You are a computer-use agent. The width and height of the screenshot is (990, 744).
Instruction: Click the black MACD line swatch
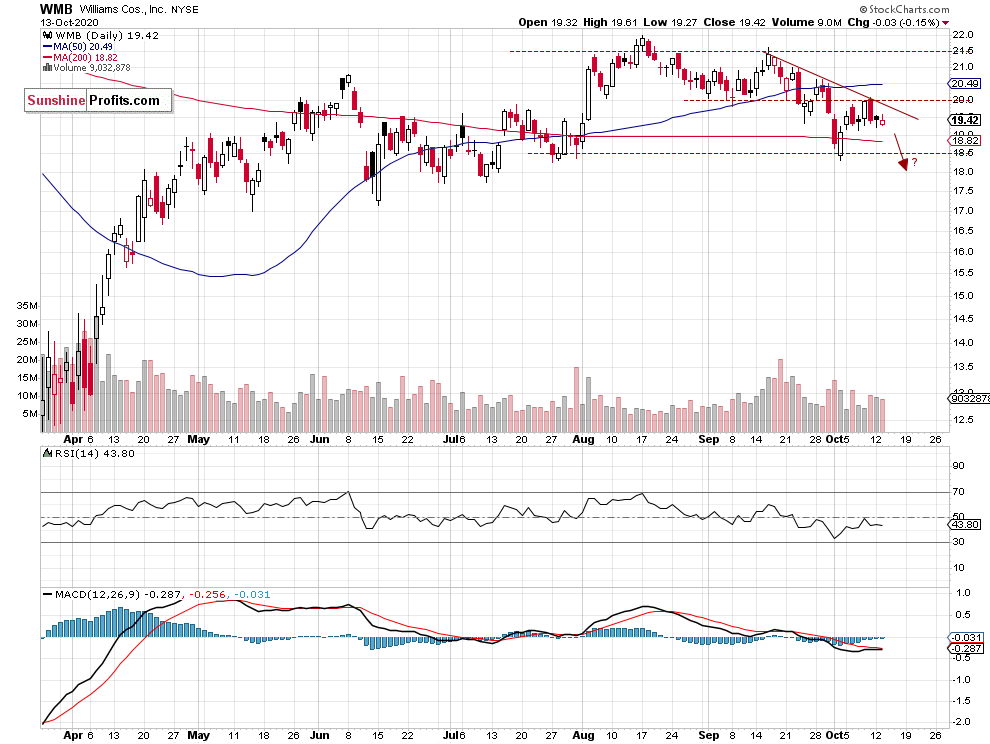[x=47, y=594]
